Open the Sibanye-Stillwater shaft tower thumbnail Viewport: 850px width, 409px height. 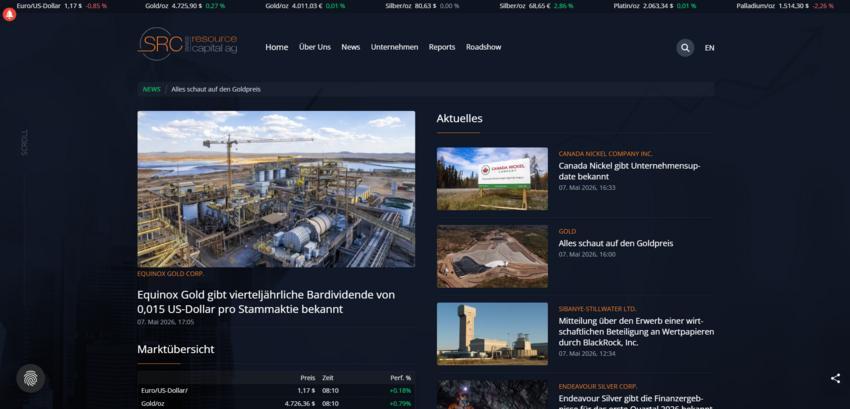(x=492, y=334)
